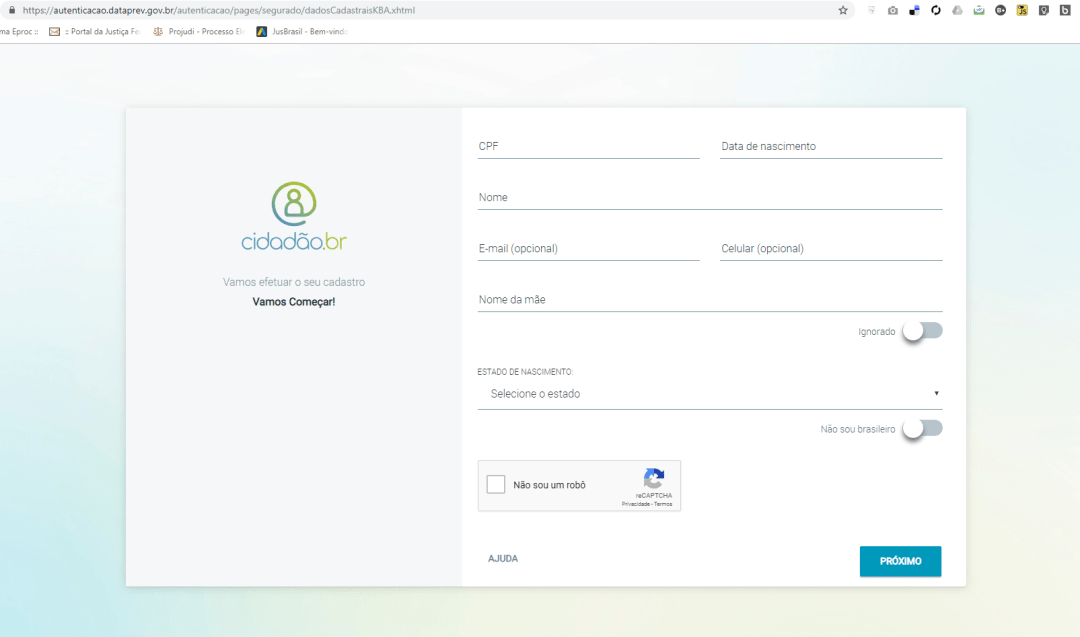Viewport: 1080px width, 637px height.
Task: Click the yellow JS extension icon
Action: (1022, 10)
